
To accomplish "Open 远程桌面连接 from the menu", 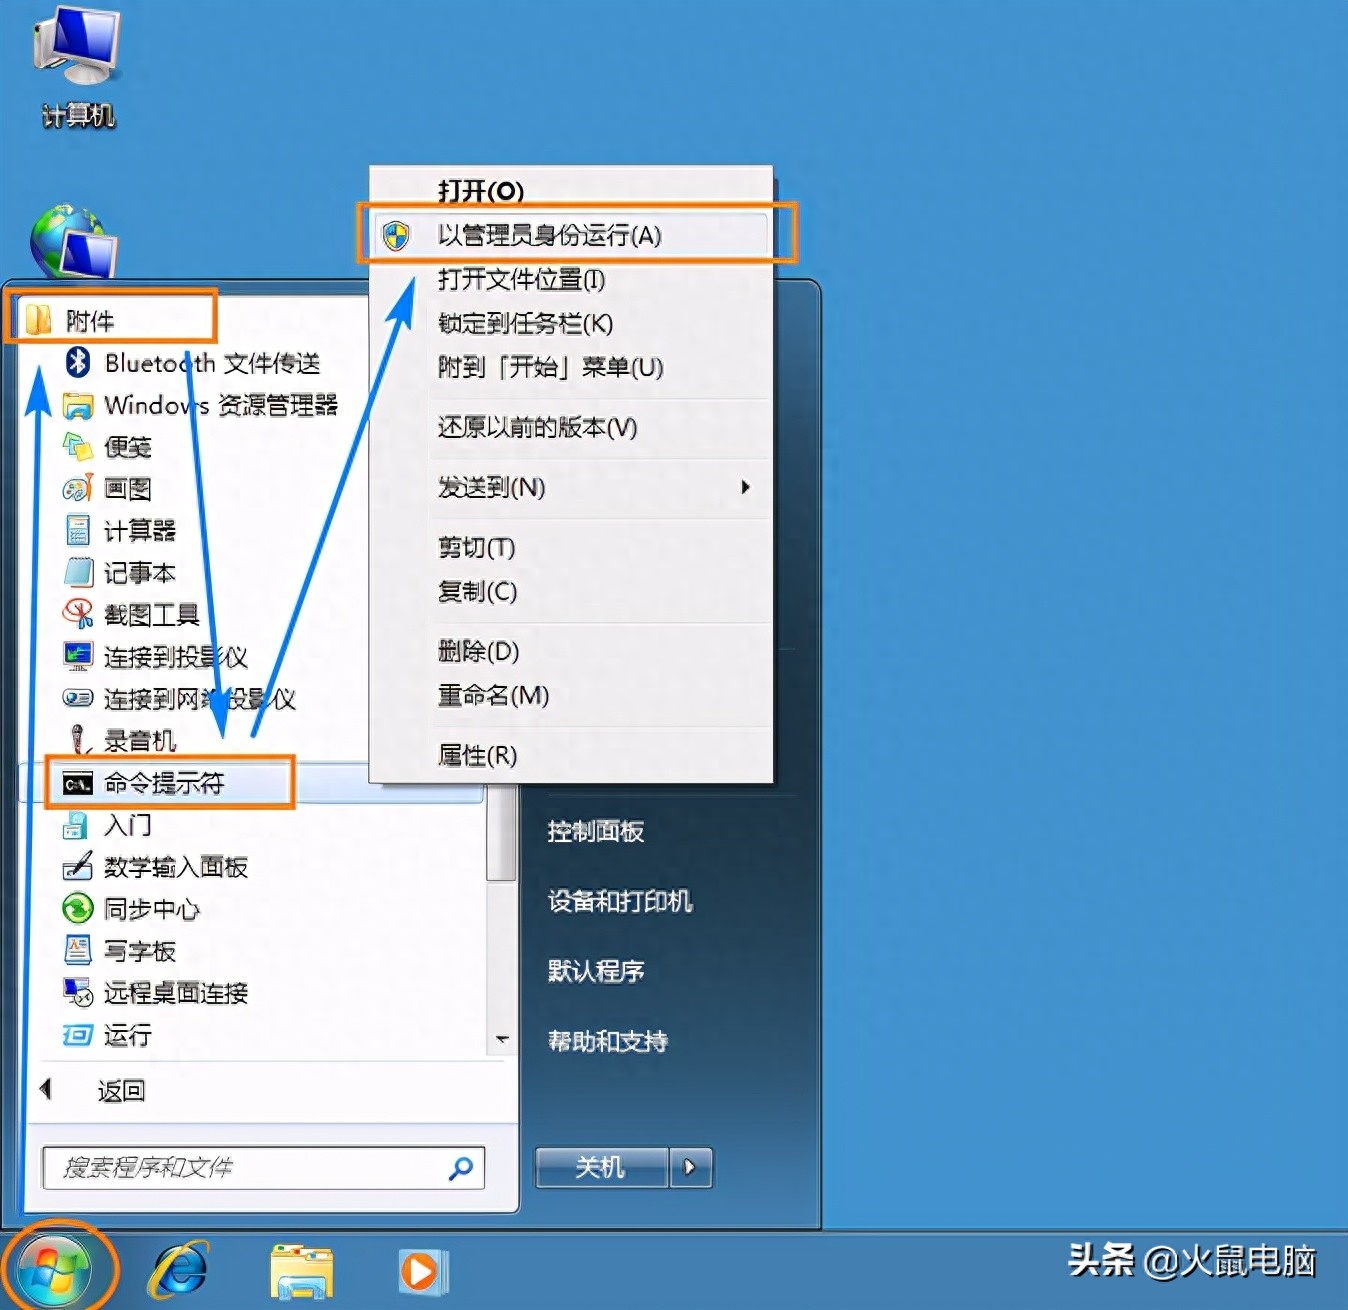I will pos(175,993).
